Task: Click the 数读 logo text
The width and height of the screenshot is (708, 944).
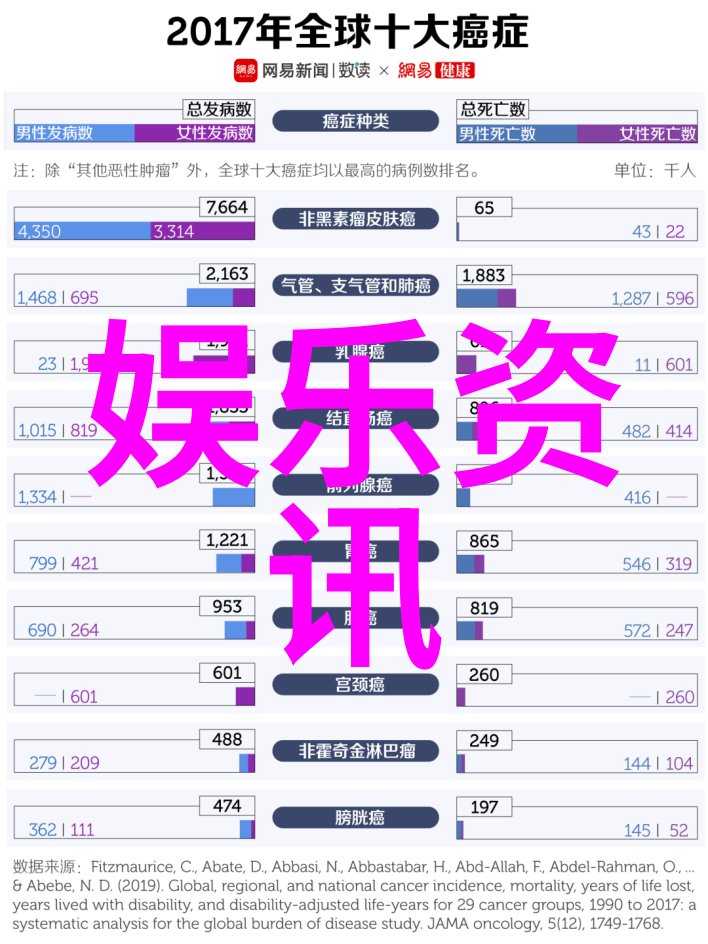Action: (354, 70)
